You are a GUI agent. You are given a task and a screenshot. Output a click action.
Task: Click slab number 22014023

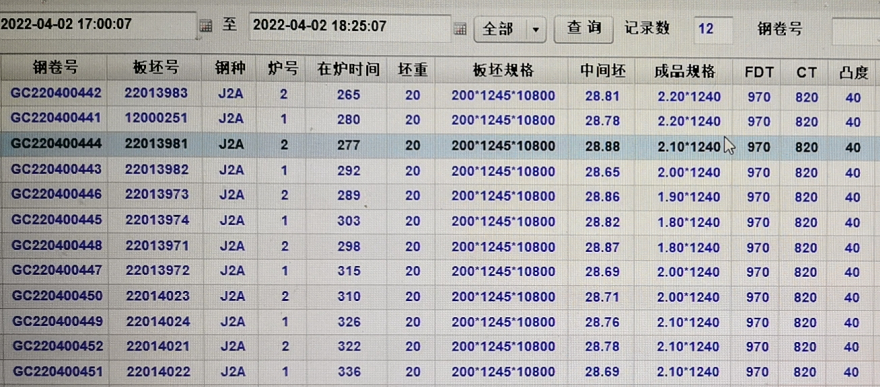coord(158,296)
